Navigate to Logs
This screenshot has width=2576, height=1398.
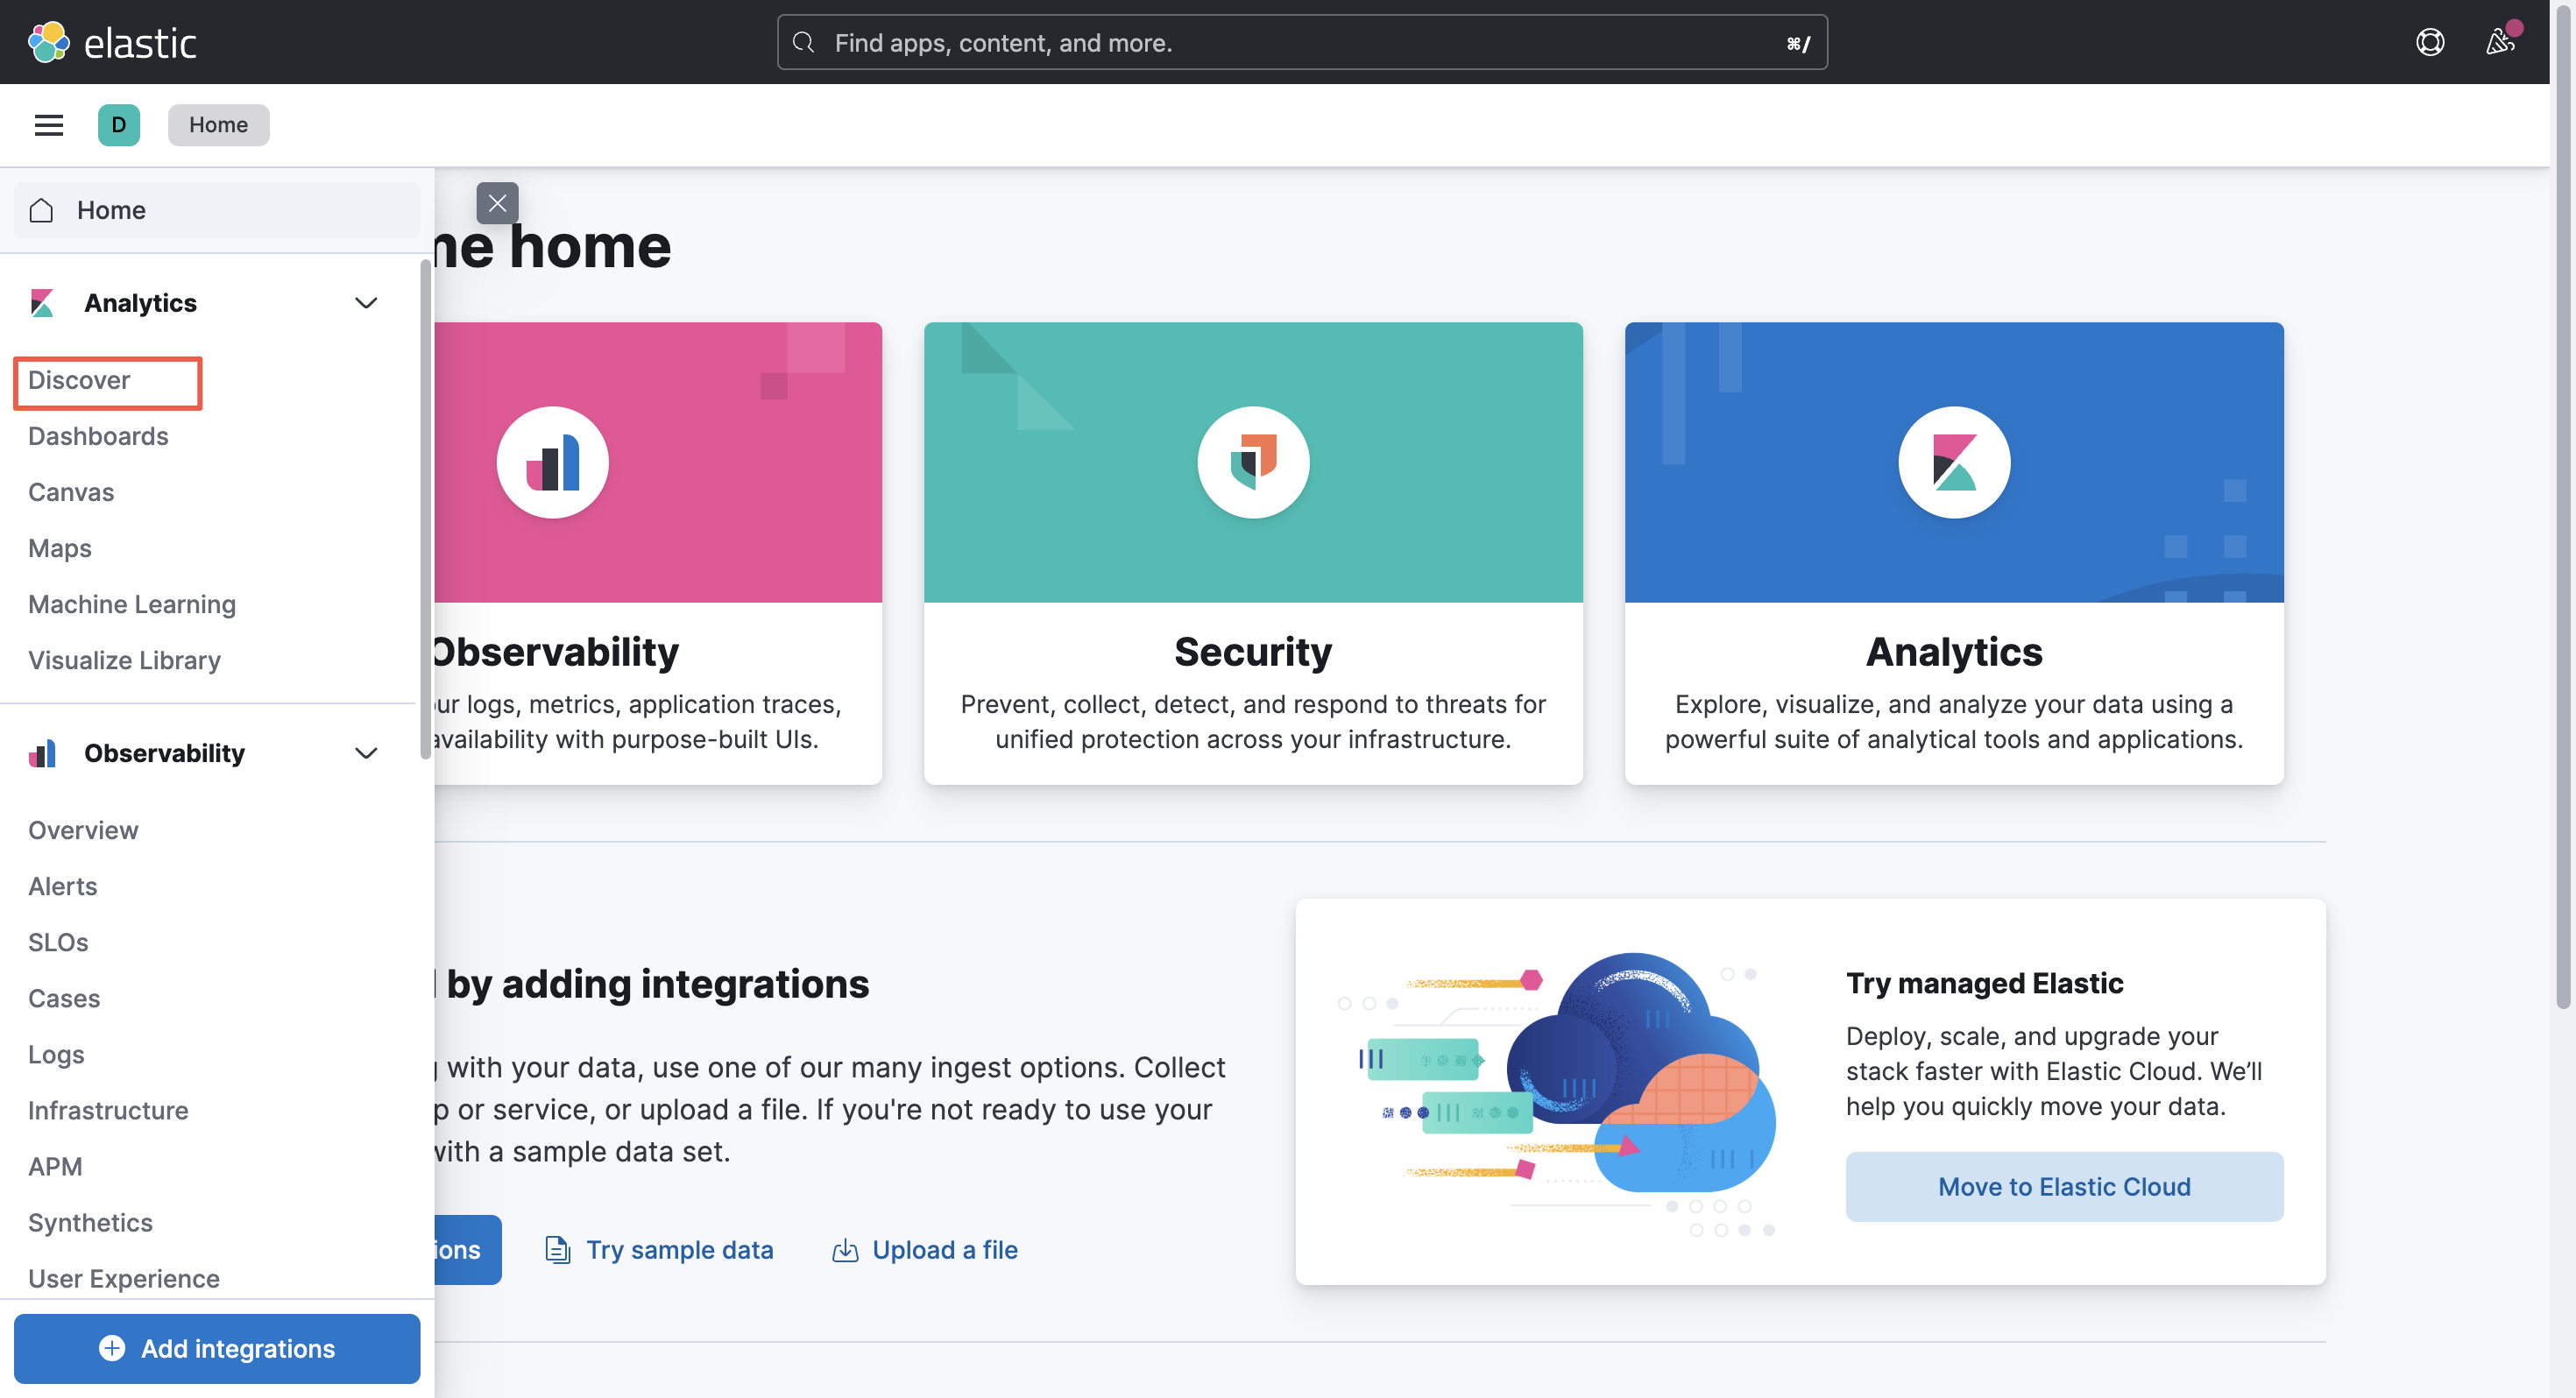[56, 1054]
